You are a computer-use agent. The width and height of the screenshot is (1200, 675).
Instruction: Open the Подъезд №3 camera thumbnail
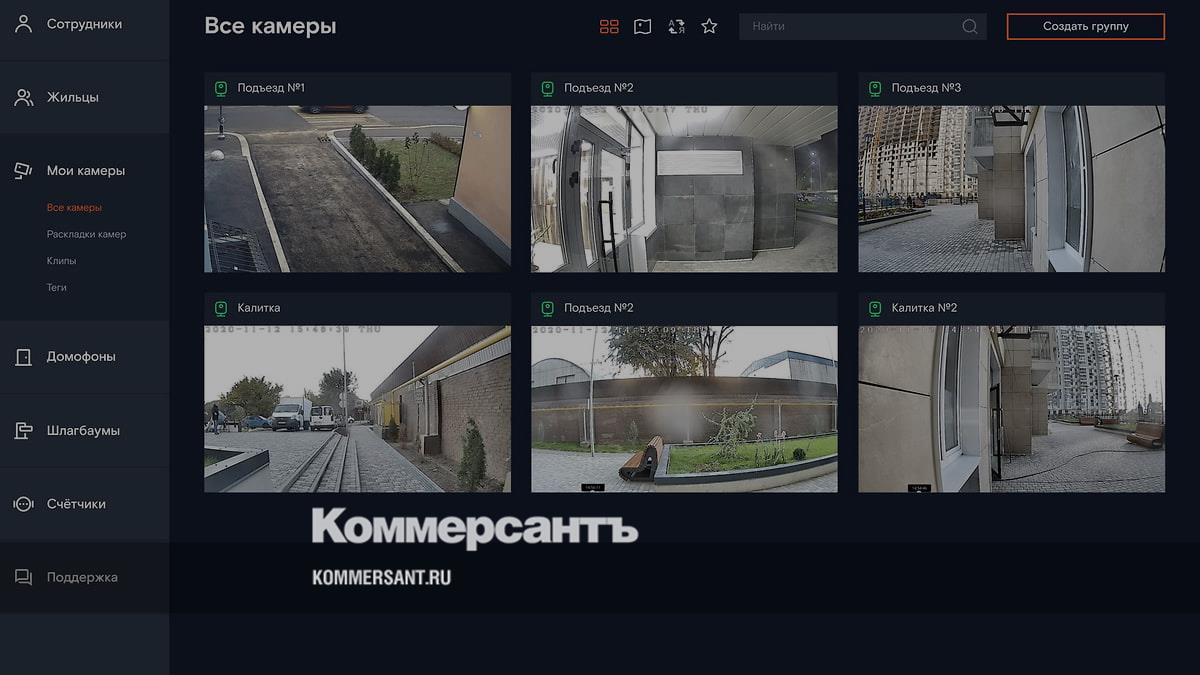click(1011, 188)
